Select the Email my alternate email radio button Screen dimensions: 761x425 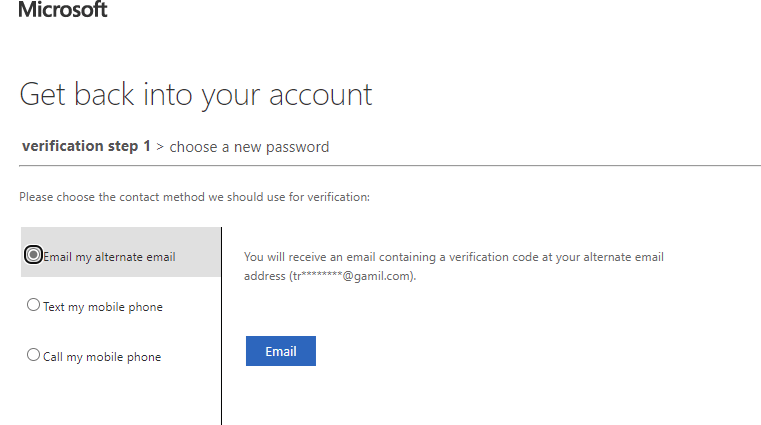point(34,256)
